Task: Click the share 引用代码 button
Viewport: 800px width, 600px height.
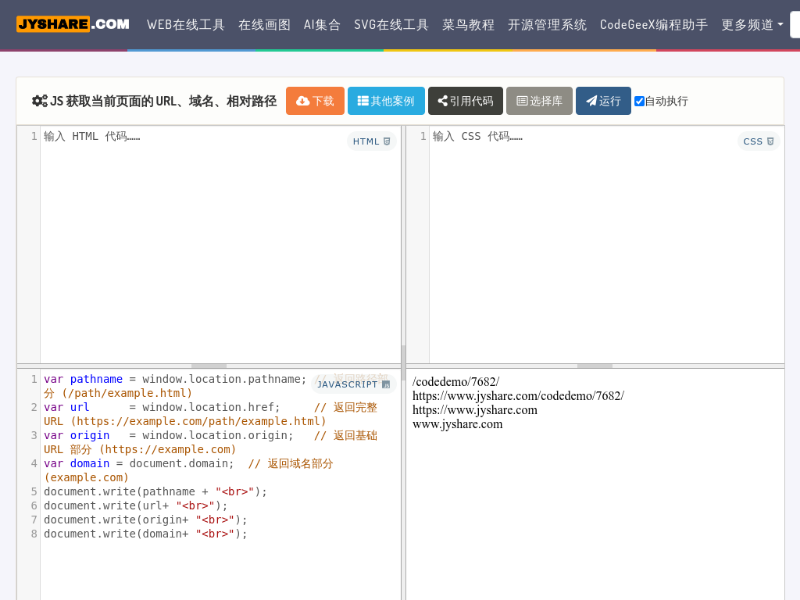Action: pos(465,101)
